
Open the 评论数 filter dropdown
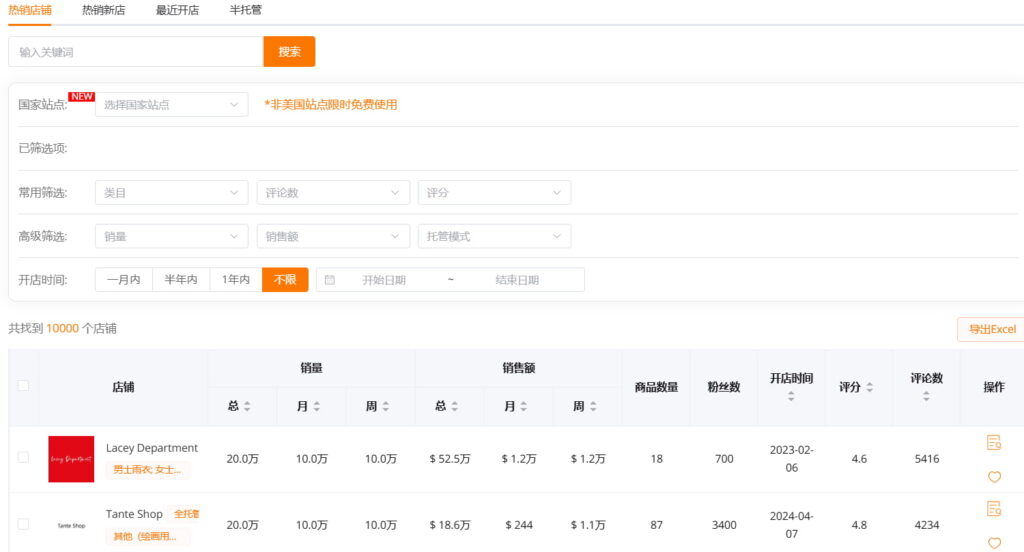(x=333, y=193)
